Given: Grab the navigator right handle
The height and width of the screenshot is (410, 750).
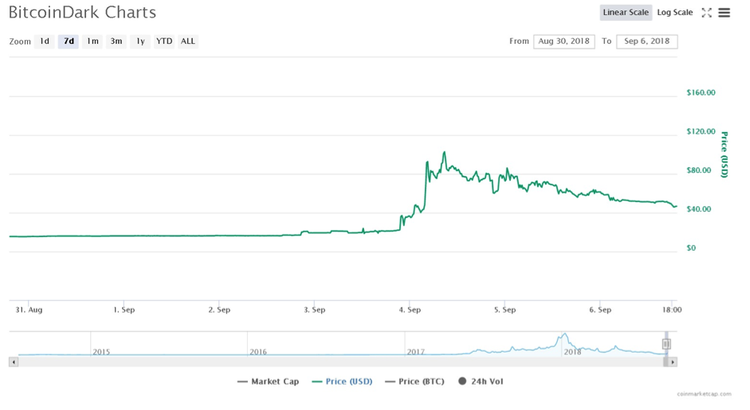Looking at the screenshot, I should [666, 344].
